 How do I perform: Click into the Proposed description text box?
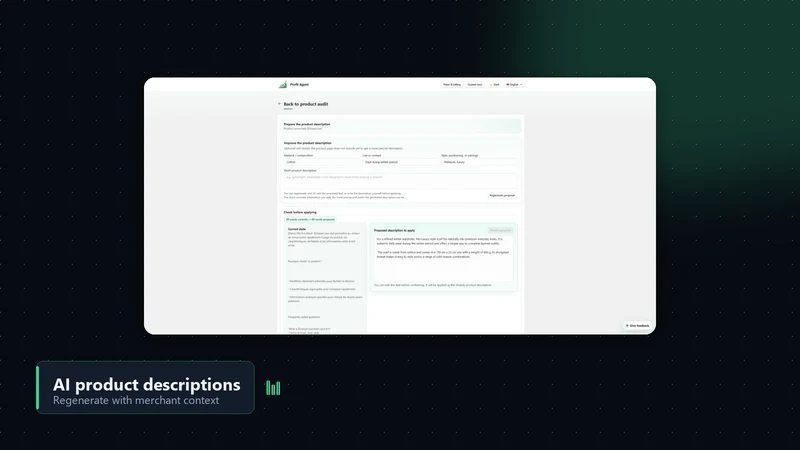443,258
